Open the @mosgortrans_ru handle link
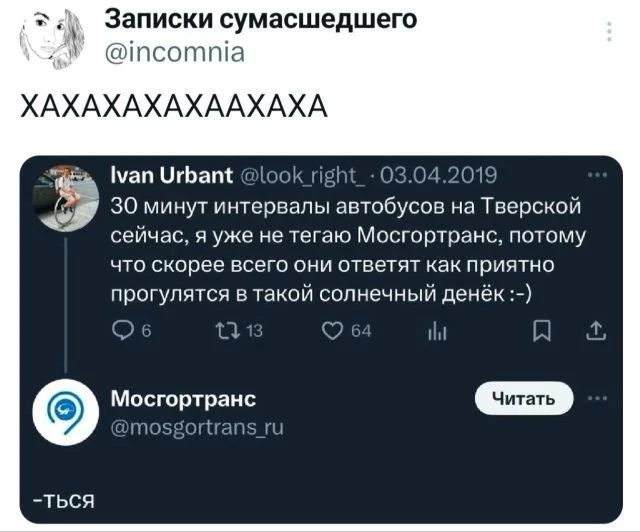The width and height of the screenshot is (640, 532). (197, 427)
